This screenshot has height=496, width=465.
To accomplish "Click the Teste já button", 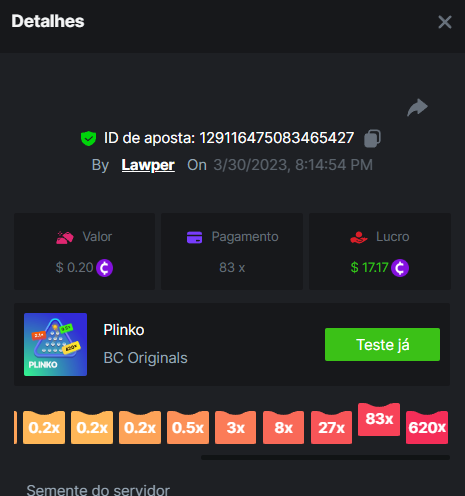I will 382,344.
